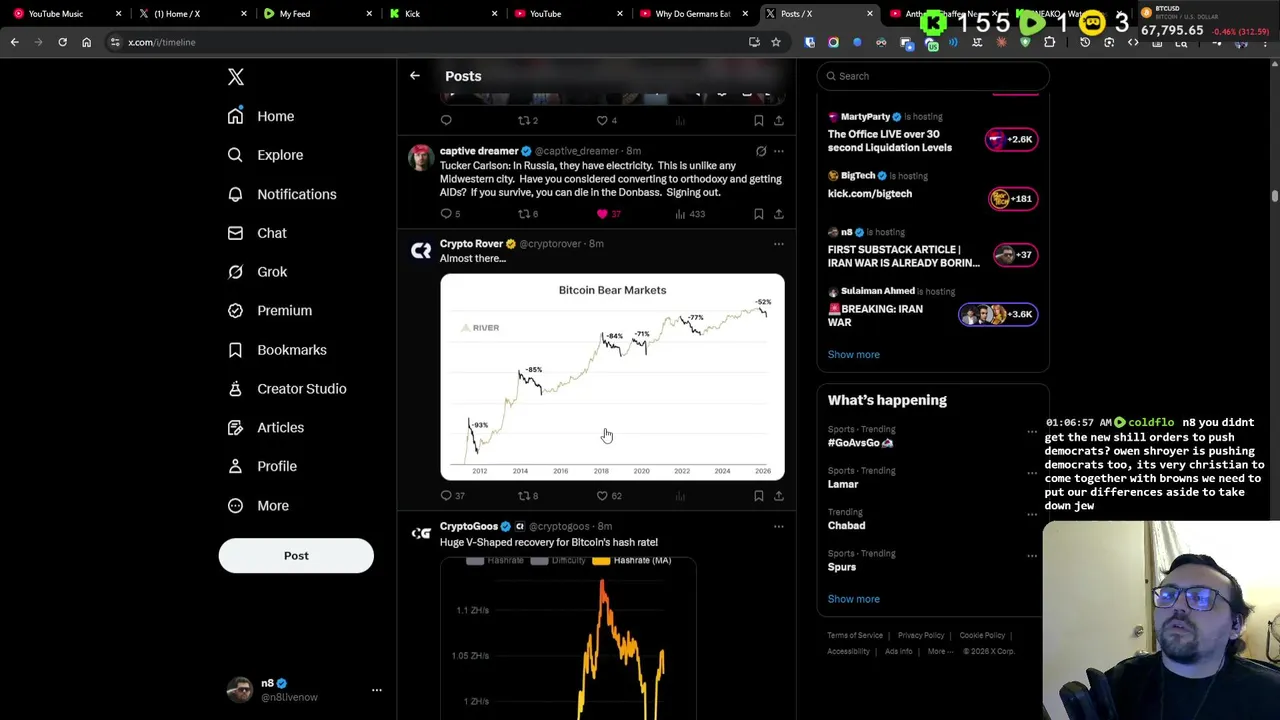Open the CryptoGoos hashrate chart image
Viewport: 1280px width, 720px height.
point(568,637)
